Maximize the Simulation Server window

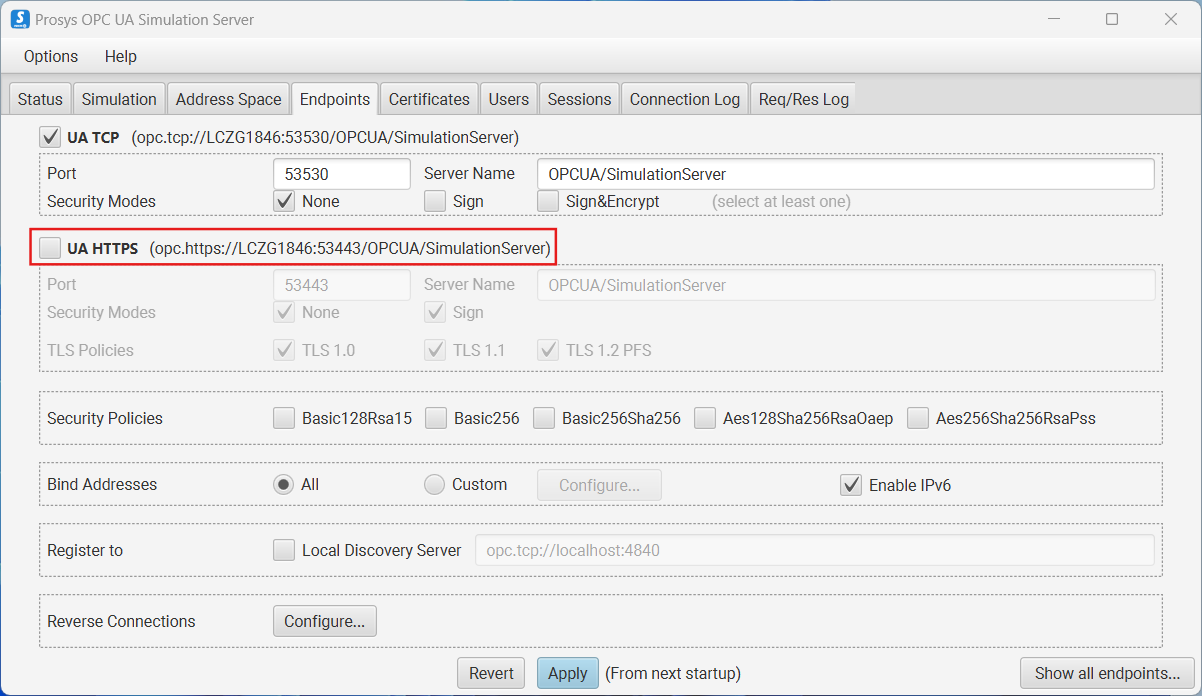point(1112,19)
